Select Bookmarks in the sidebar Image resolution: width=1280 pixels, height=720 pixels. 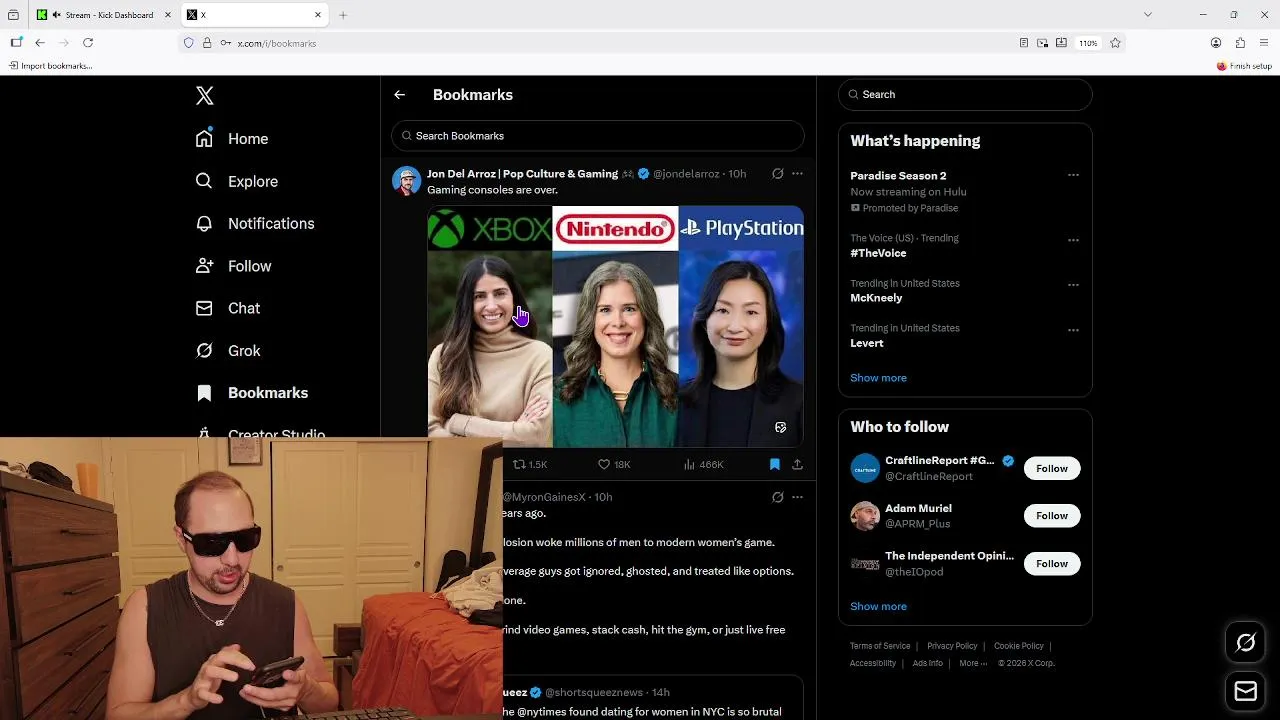coord(252,393)
